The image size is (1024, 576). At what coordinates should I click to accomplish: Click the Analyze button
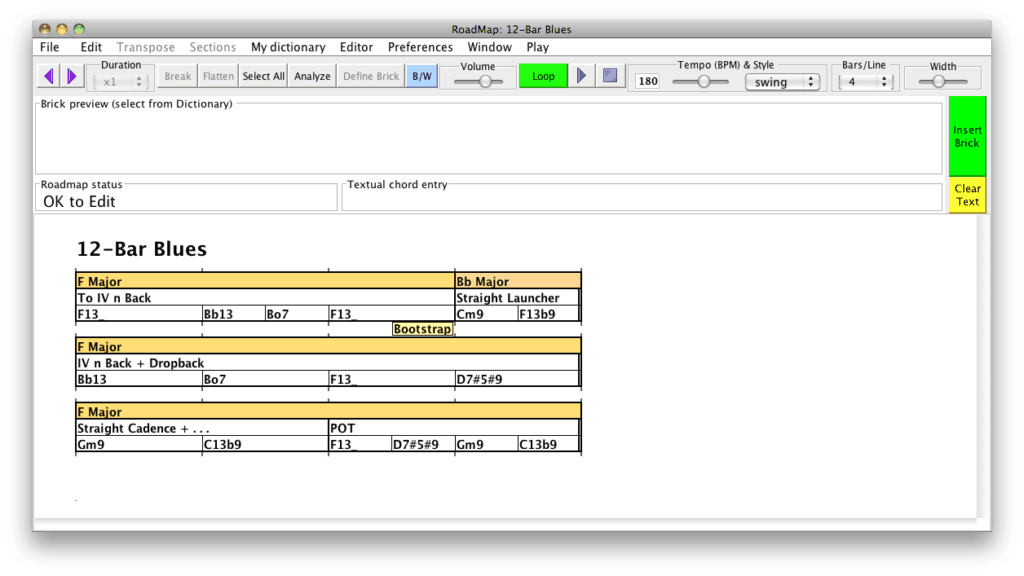312,76
